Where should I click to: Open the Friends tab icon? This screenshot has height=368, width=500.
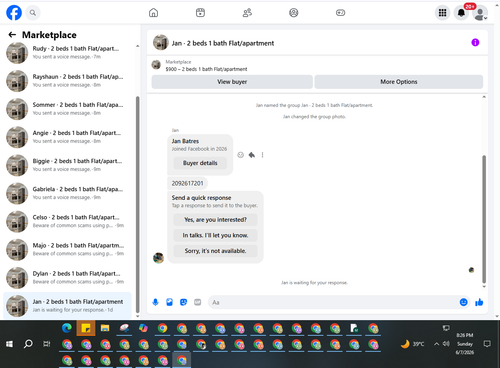click(247, 13)
